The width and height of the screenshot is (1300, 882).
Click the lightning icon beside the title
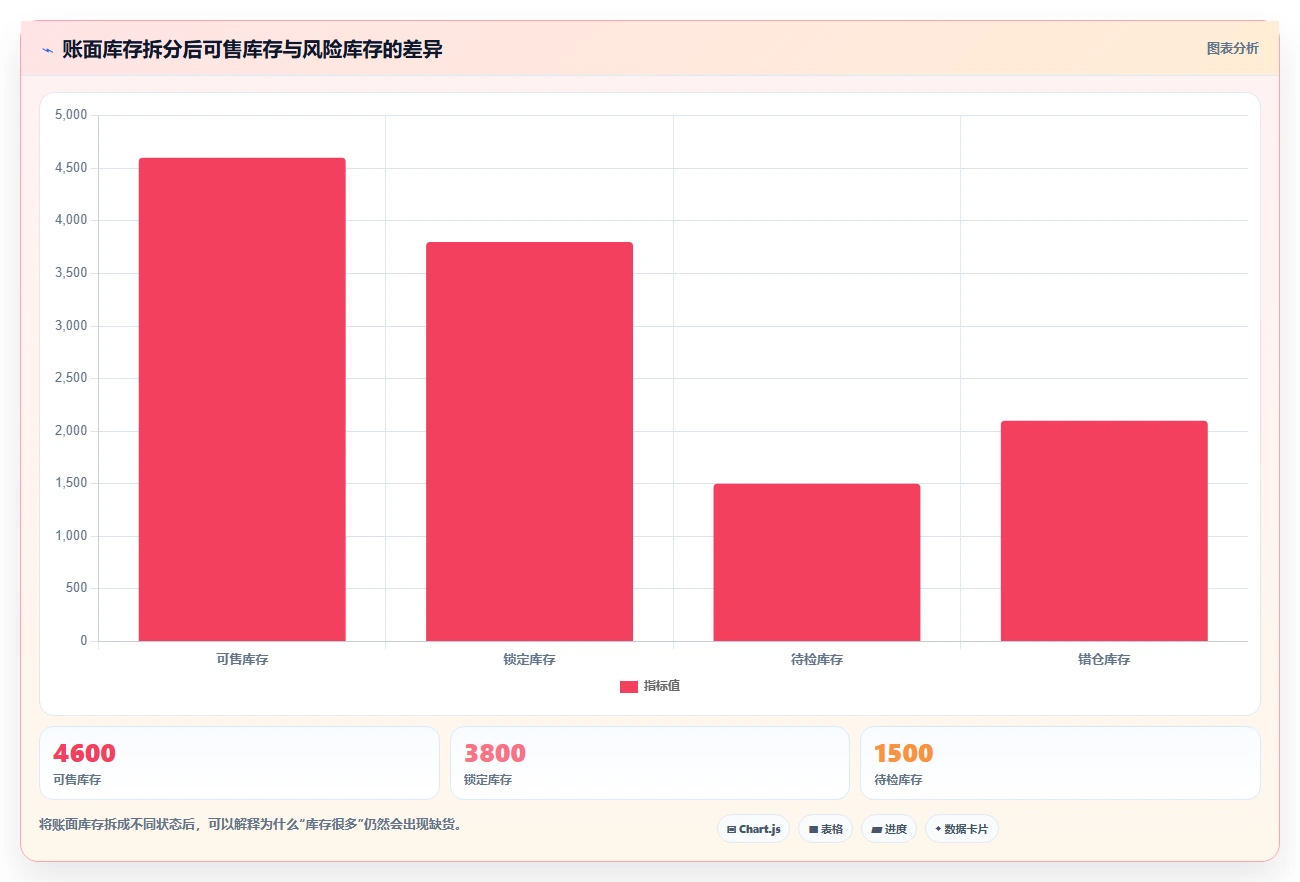pyautogui.click(x=47, y=50)
